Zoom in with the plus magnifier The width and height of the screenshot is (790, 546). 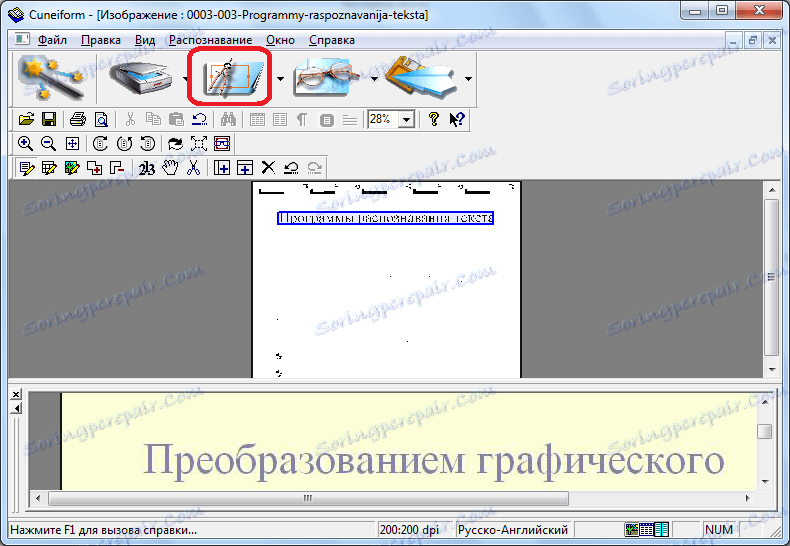[25, 144]
